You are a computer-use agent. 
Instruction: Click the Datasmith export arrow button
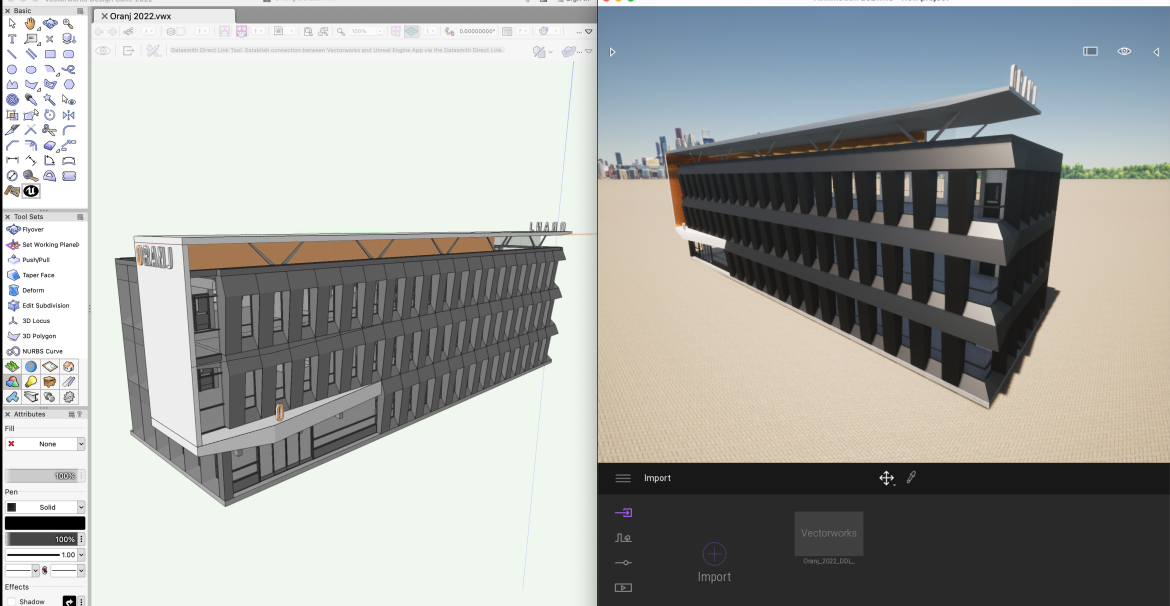128,51
